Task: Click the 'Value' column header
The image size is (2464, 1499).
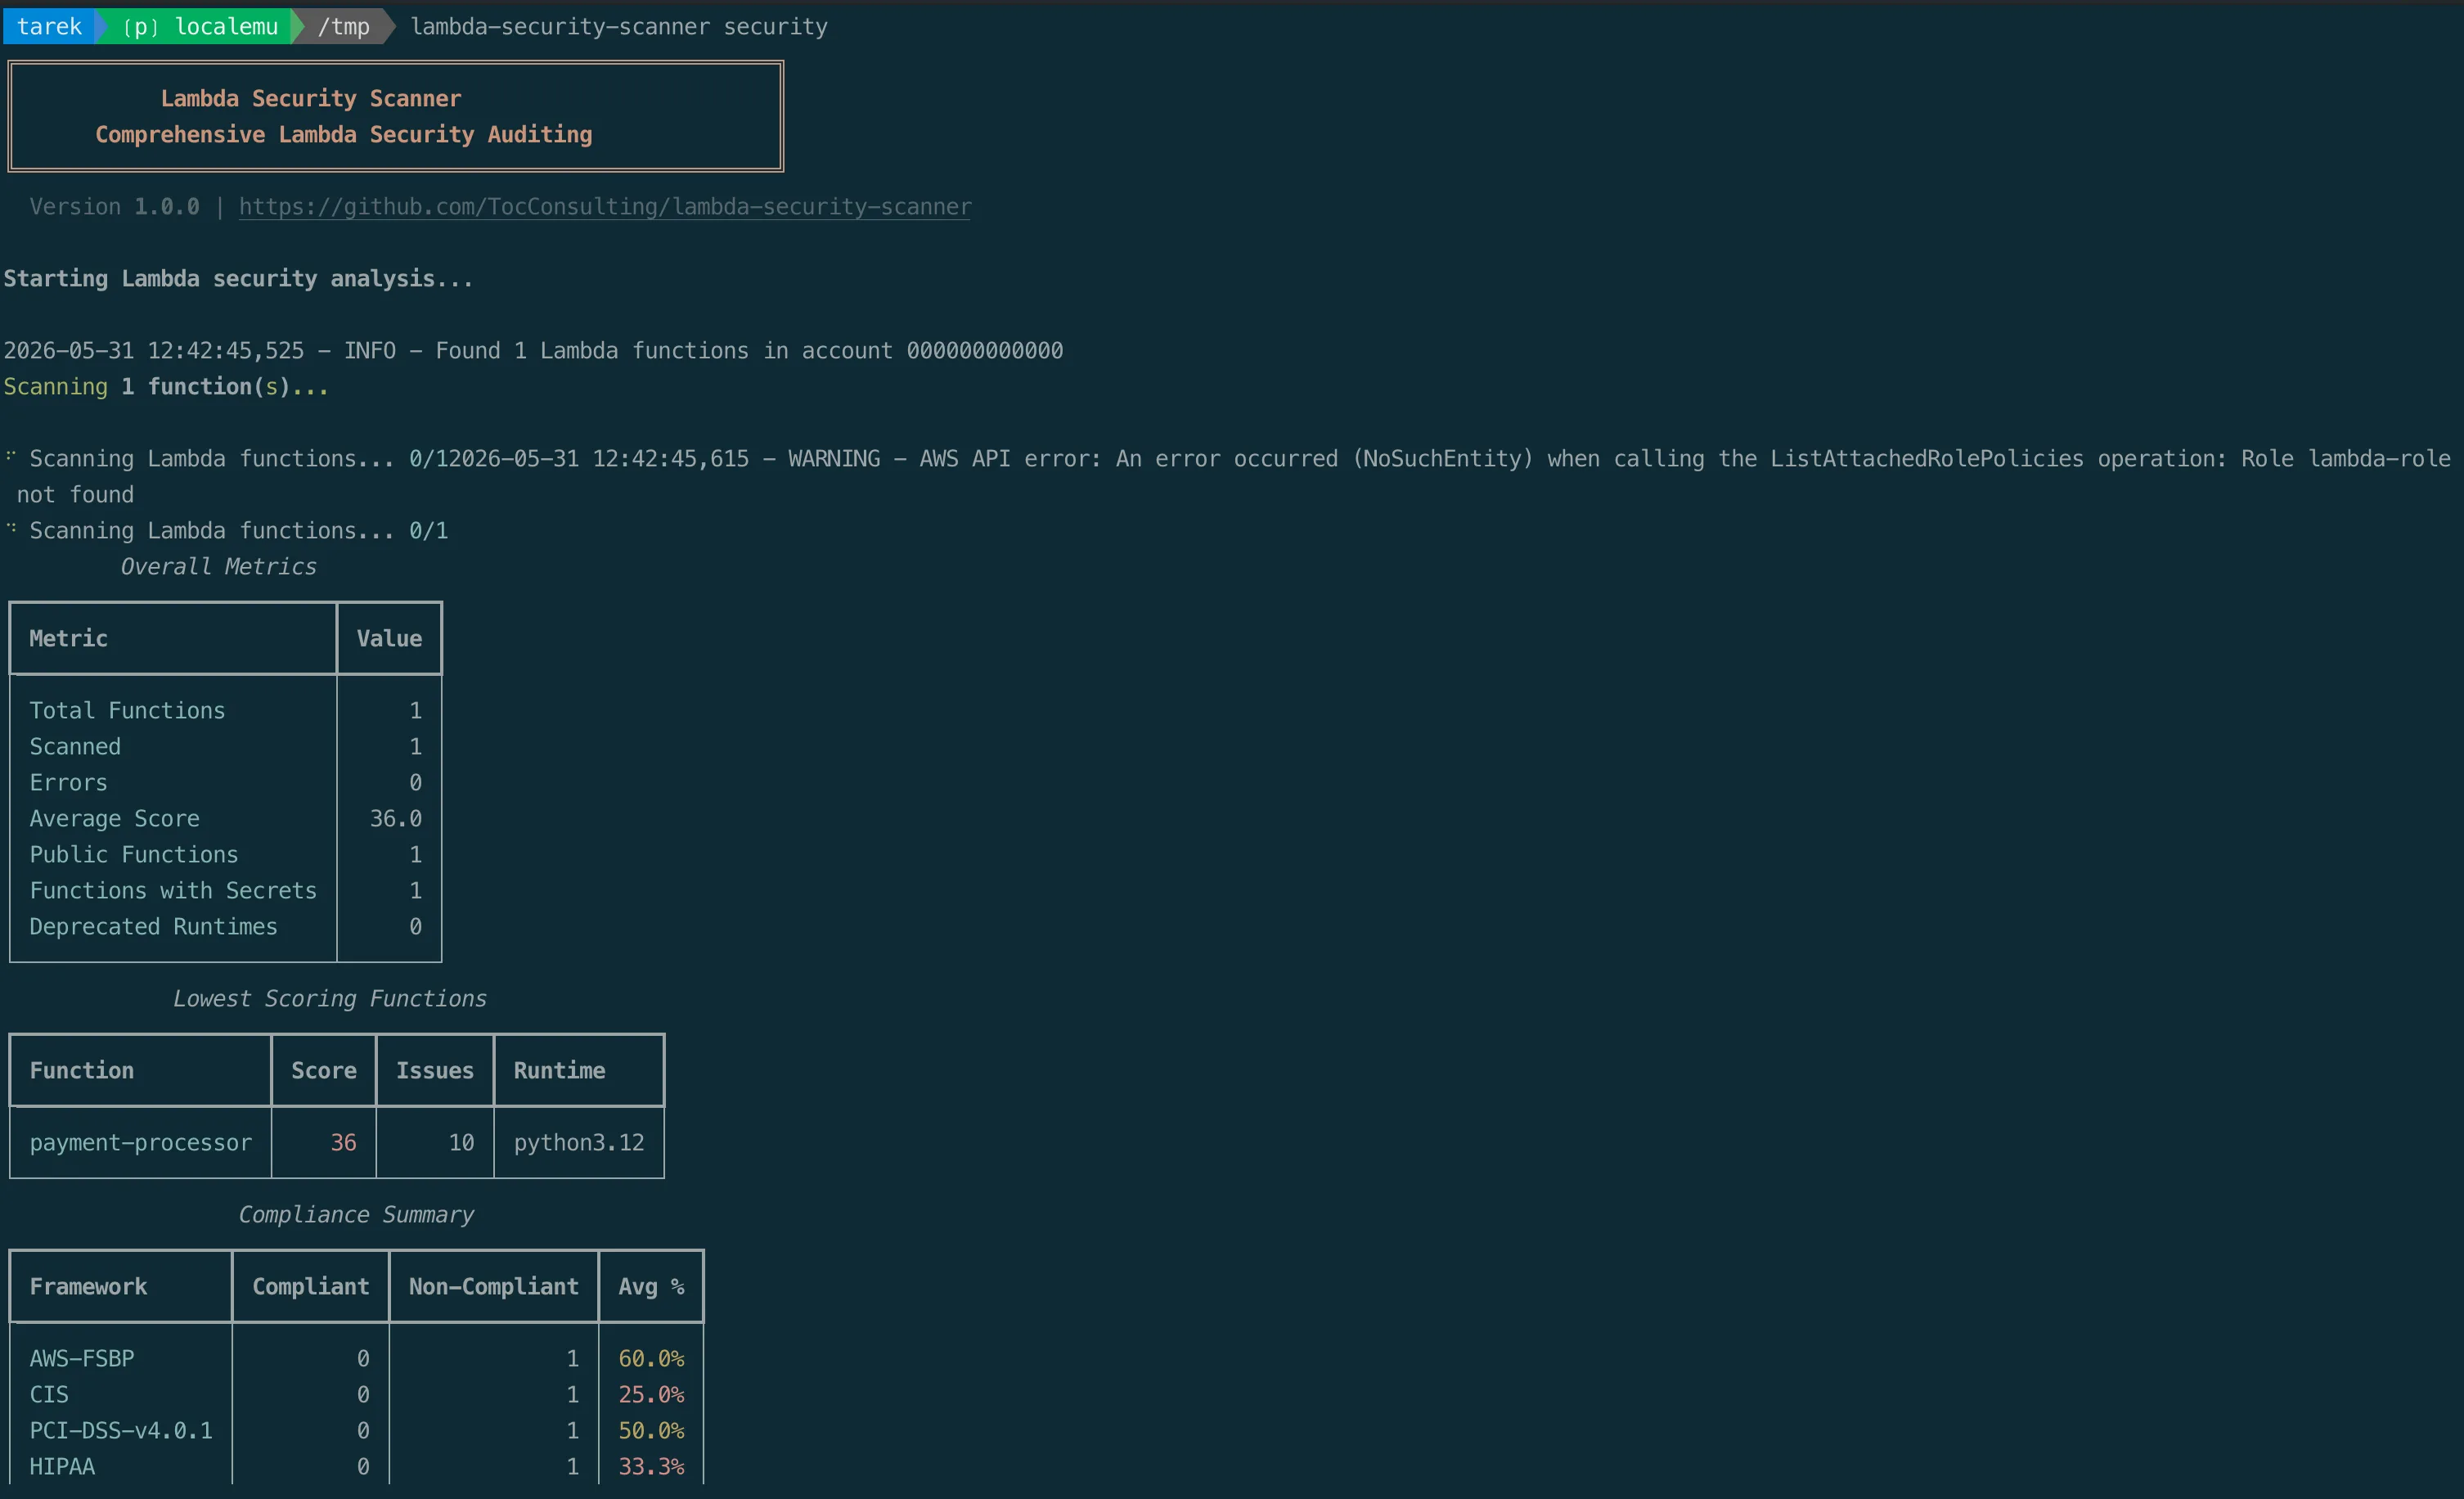Action: click(389, 638)
